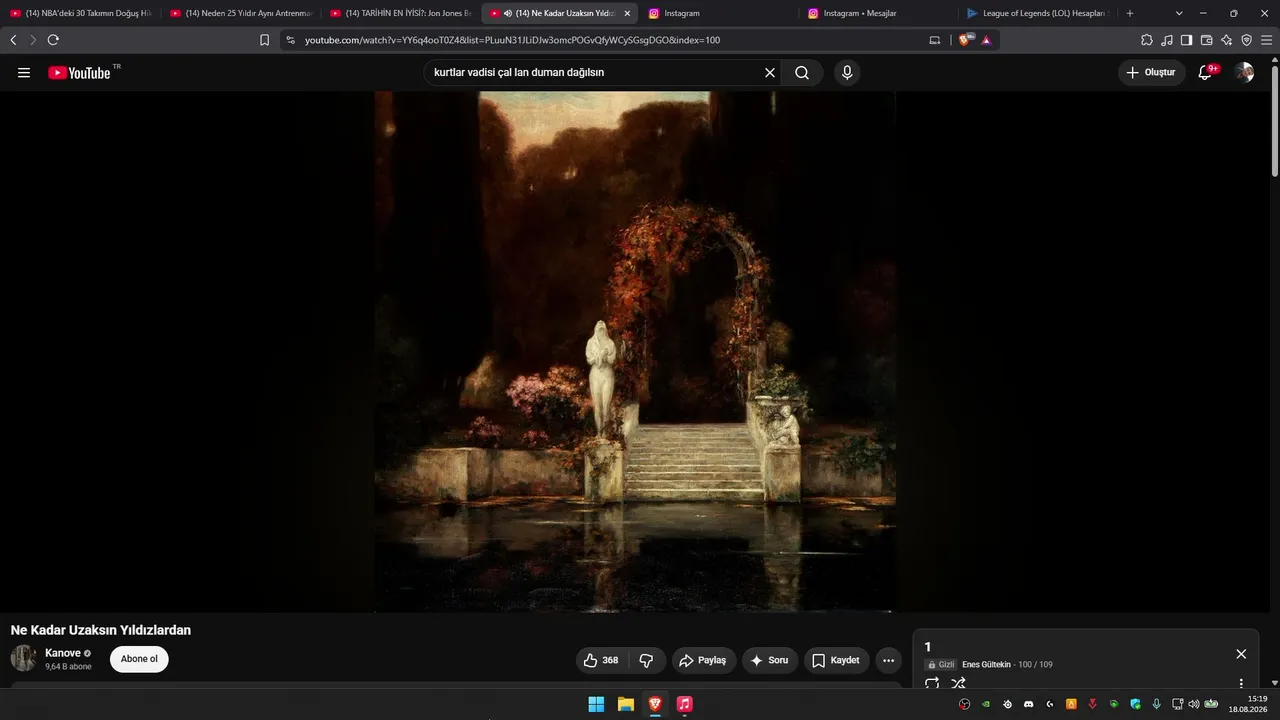Open the browser main menu

pyautogui.click(x=1267, y=40)
